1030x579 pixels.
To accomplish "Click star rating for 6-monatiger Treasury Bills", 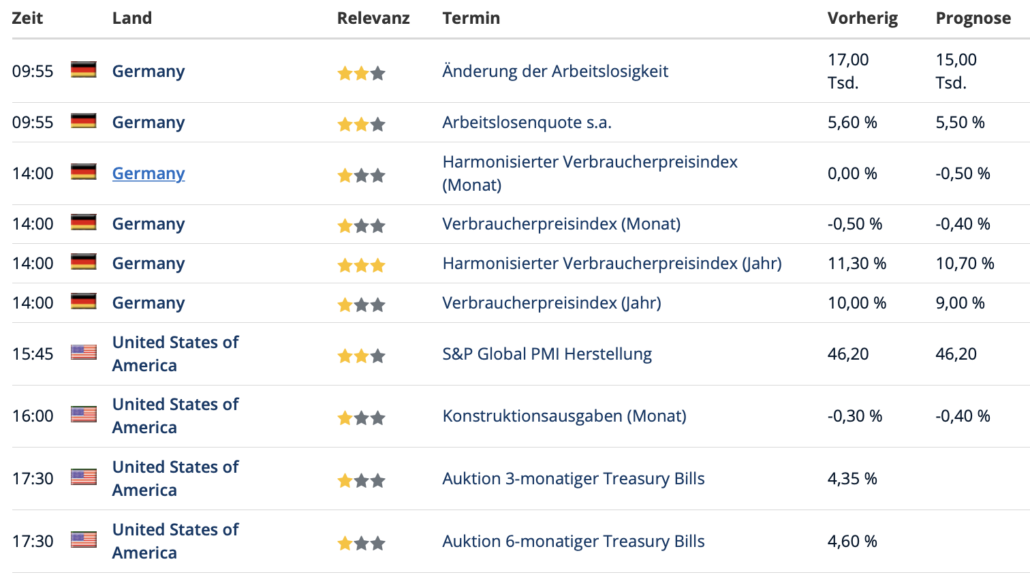I will point(361,543).
